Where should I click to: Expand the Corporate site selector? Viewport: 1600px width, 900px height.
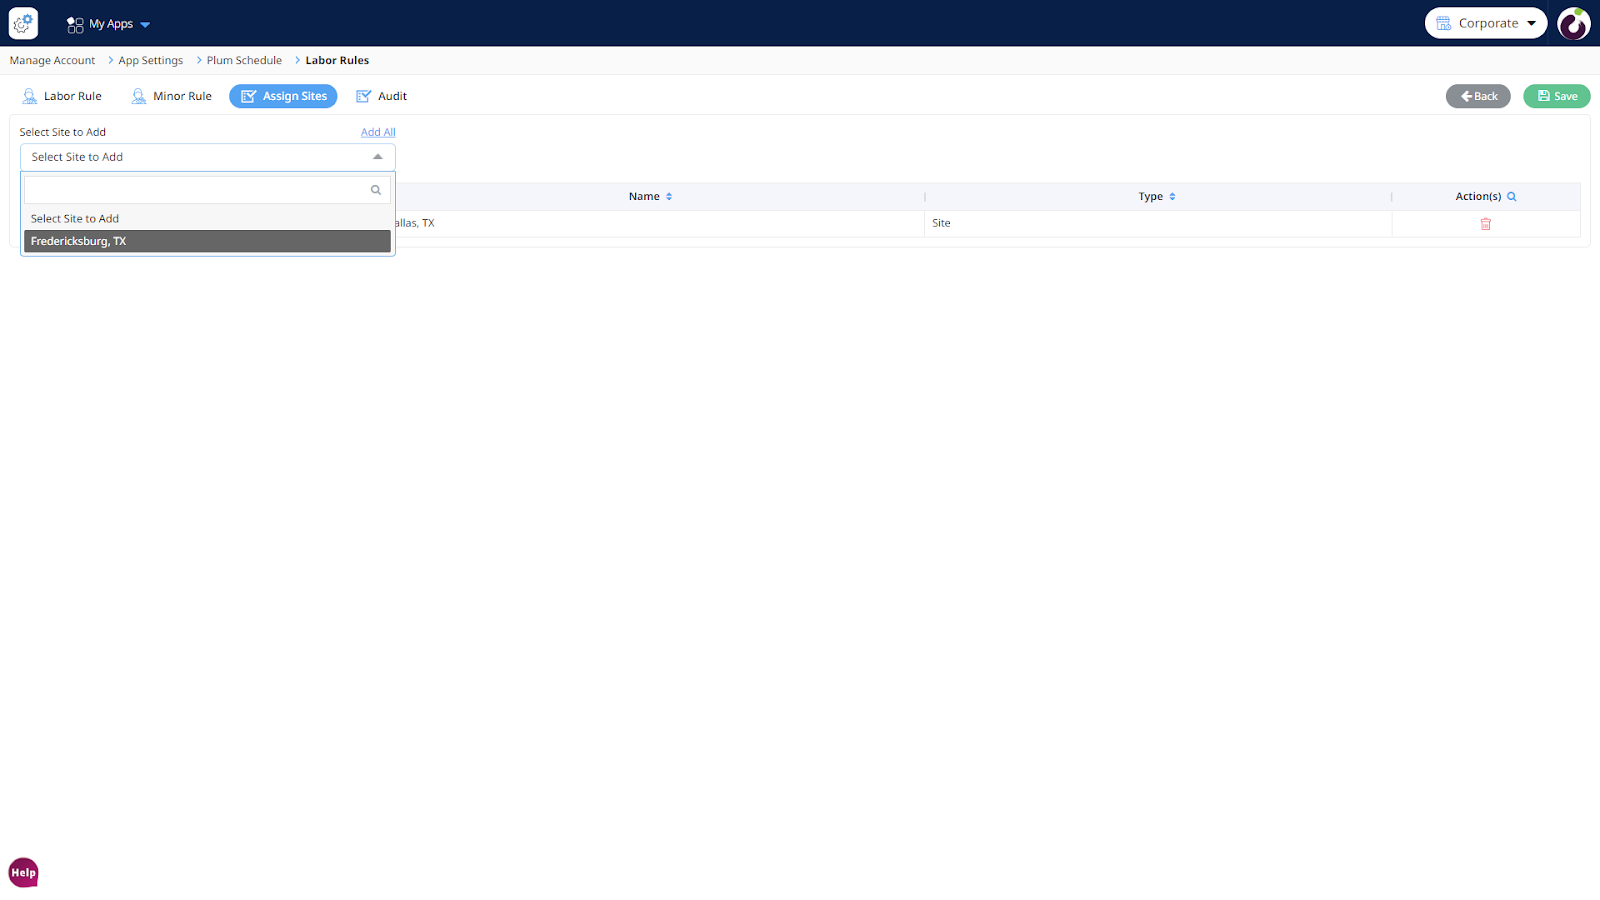(1485, 23)
